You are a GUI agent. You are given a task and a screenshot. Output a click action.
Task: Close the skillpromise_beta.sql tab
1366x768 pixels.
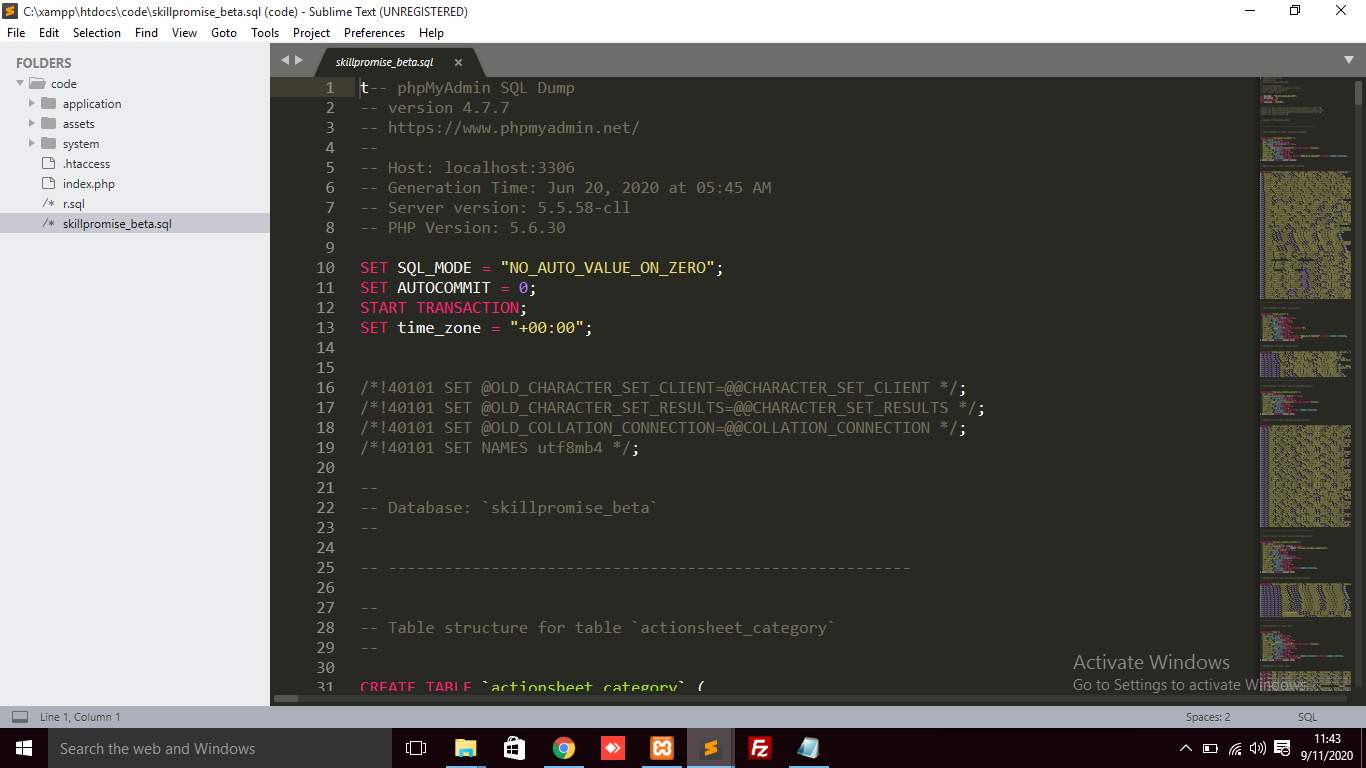[x=458, y=62]
